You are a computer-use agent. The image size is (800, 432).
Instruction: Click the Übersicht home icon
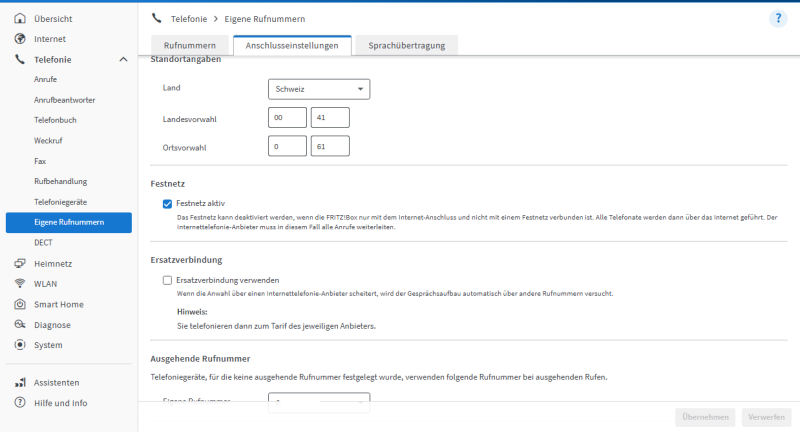pos(20,18)
